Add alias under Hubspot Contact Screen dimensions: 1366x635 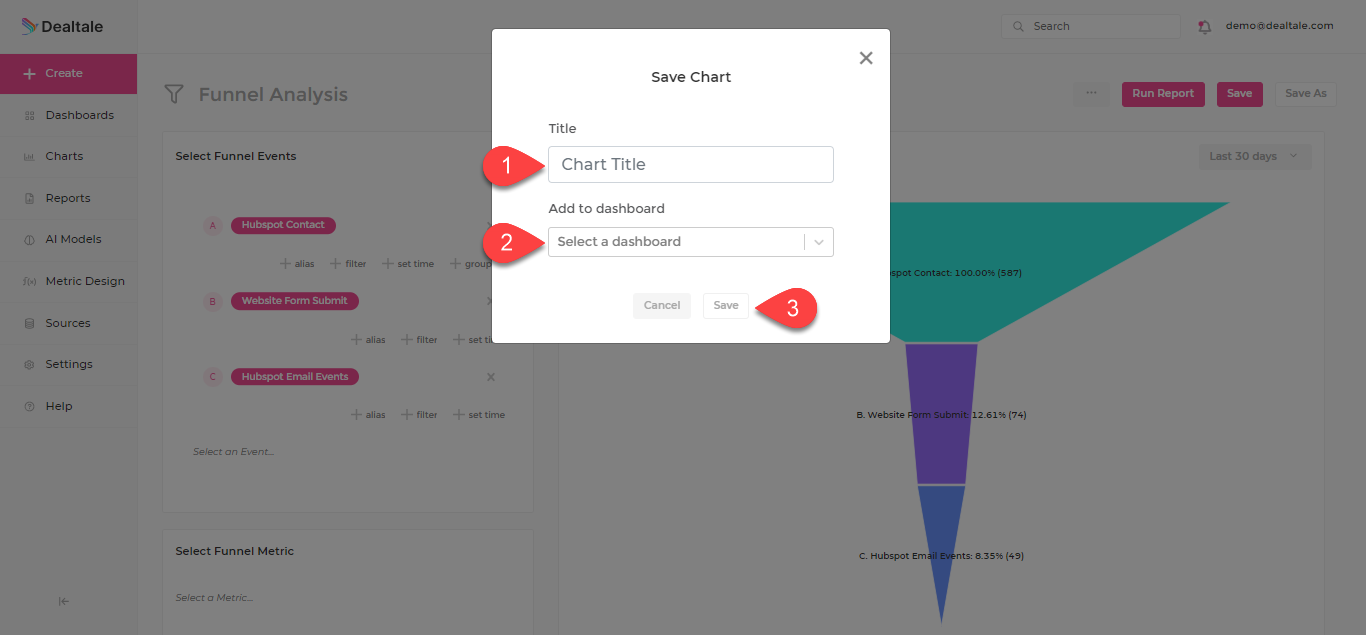[297, 264]
